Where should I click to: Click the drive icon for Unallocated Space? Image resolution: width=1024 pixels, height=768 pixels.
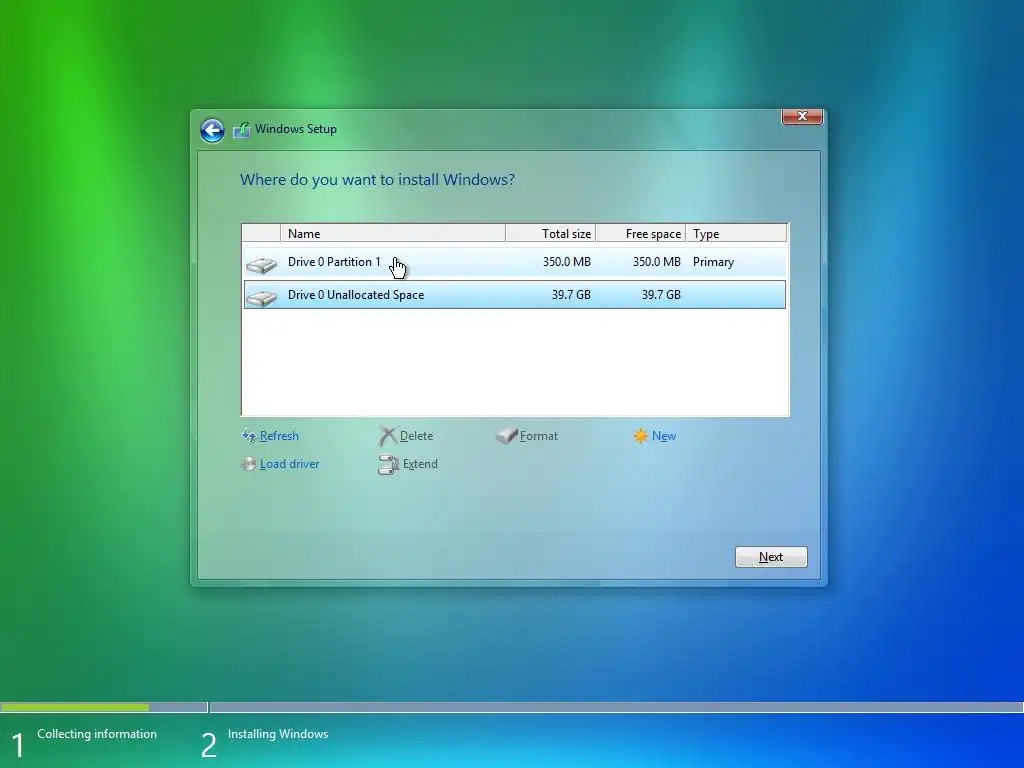pos(262,297)
